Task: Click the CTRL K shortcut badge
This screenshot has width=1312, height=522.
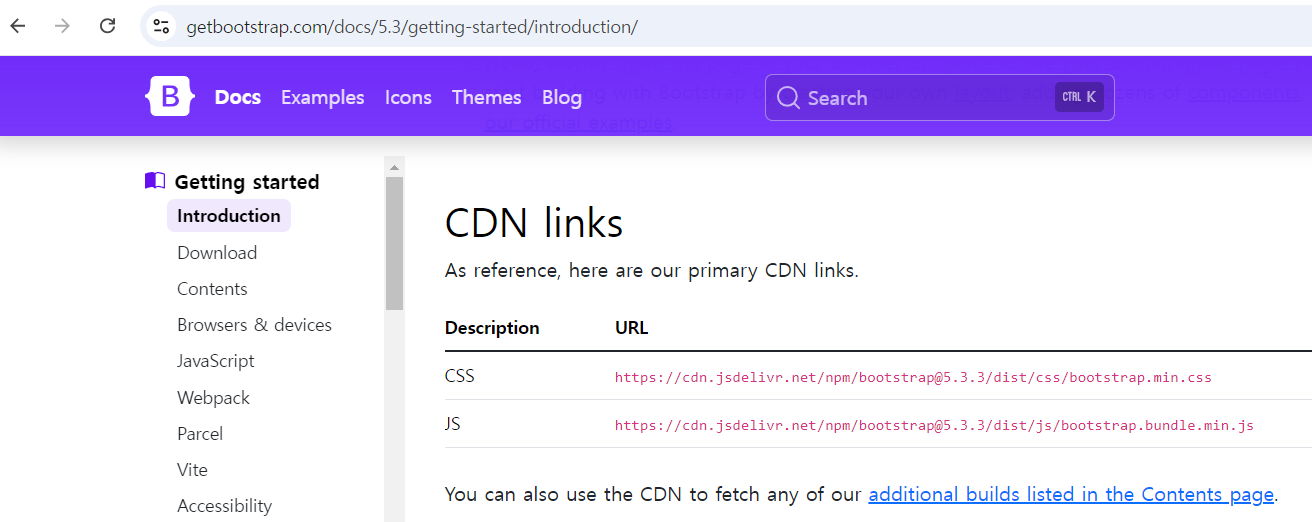Action: coord(1079,97)
